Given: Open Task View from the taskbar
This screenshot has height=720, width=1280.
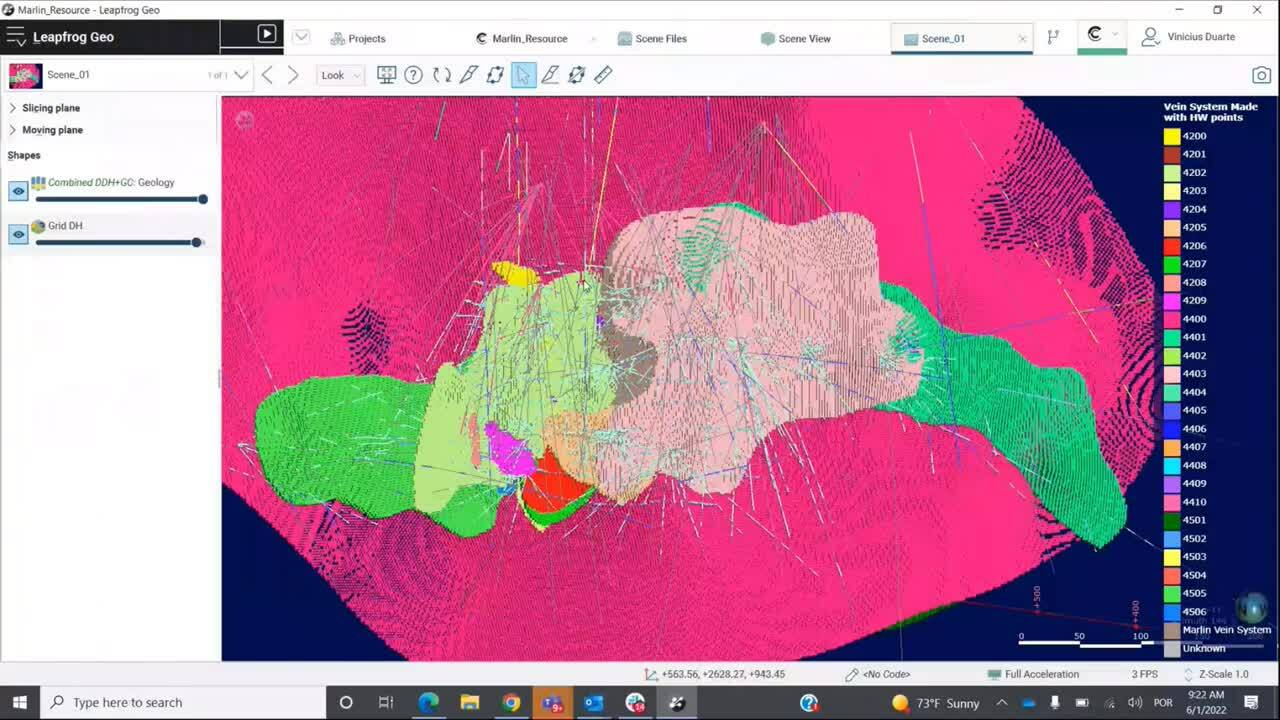Looking at the screenshot, I should [x=386, y=702].
